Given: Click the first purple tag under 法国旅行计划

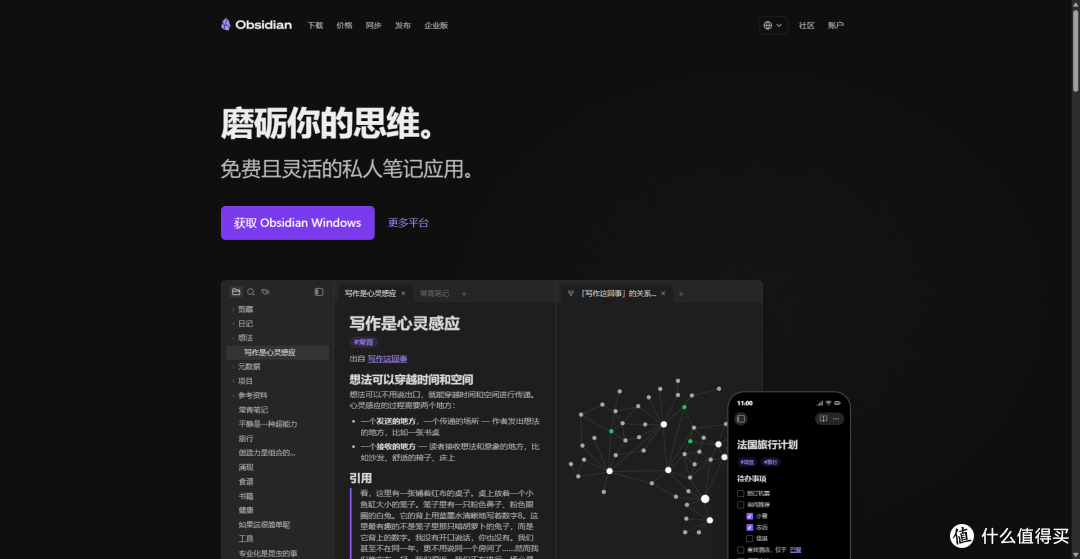Looking at the screenshot, I should click(747, 462).
